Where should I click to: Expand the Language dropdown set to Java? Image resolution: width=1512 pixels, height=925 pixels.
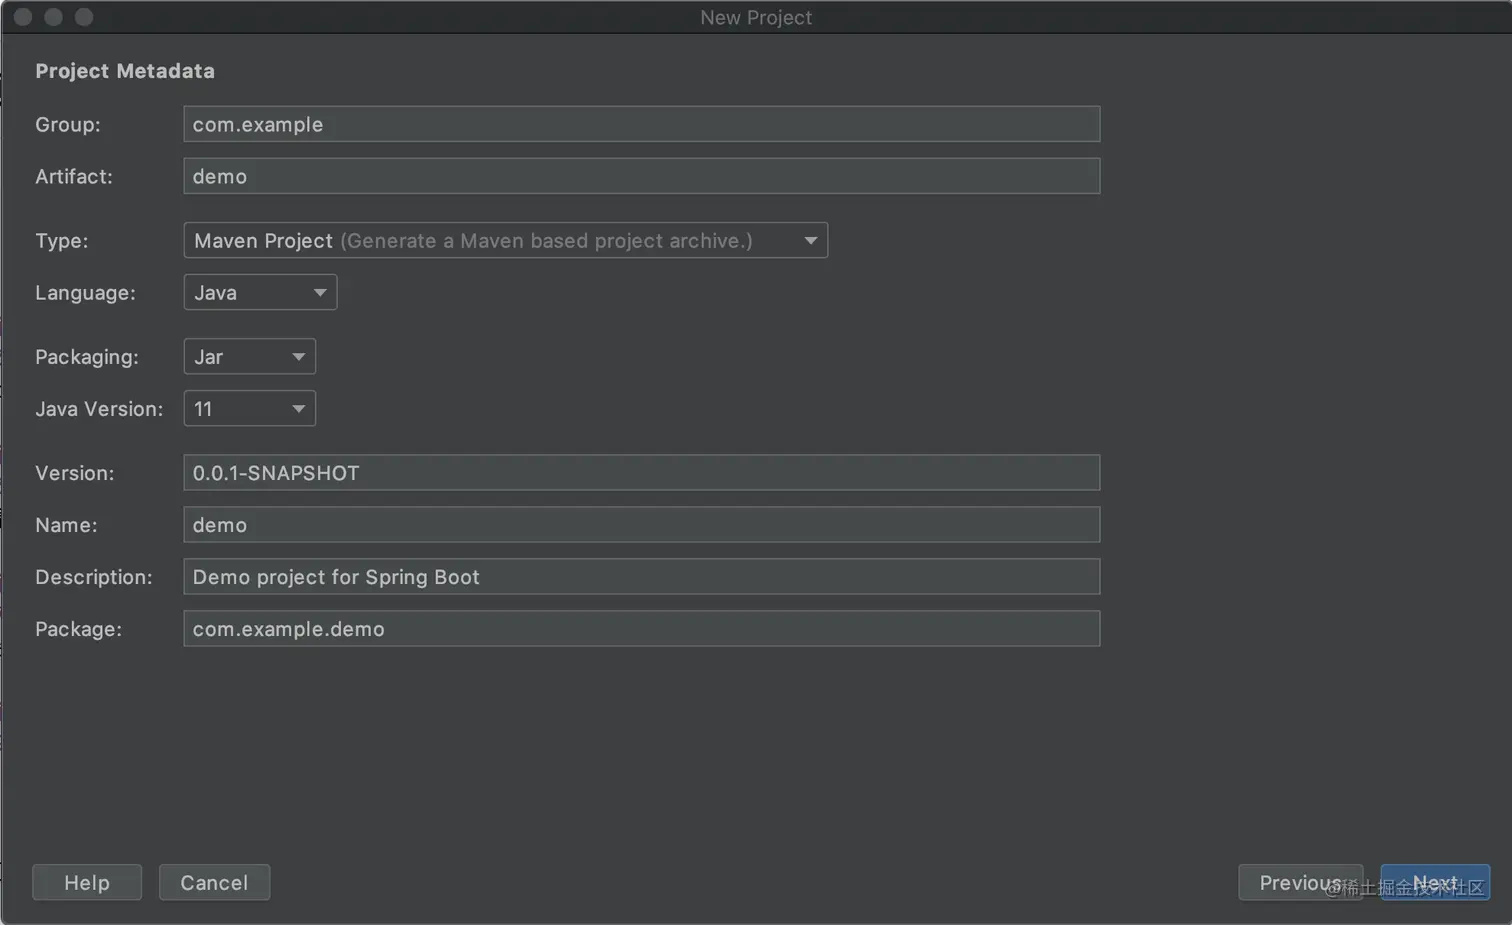coord(260,292)
